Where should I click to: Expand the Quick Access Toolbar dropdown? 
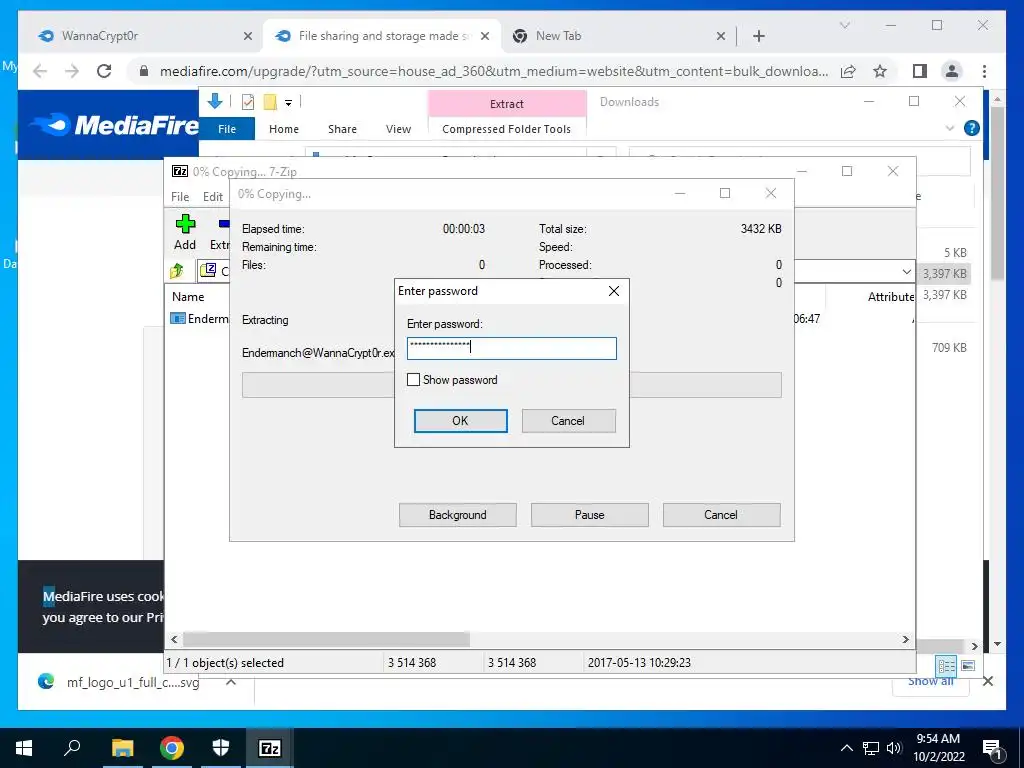point(288,103)
